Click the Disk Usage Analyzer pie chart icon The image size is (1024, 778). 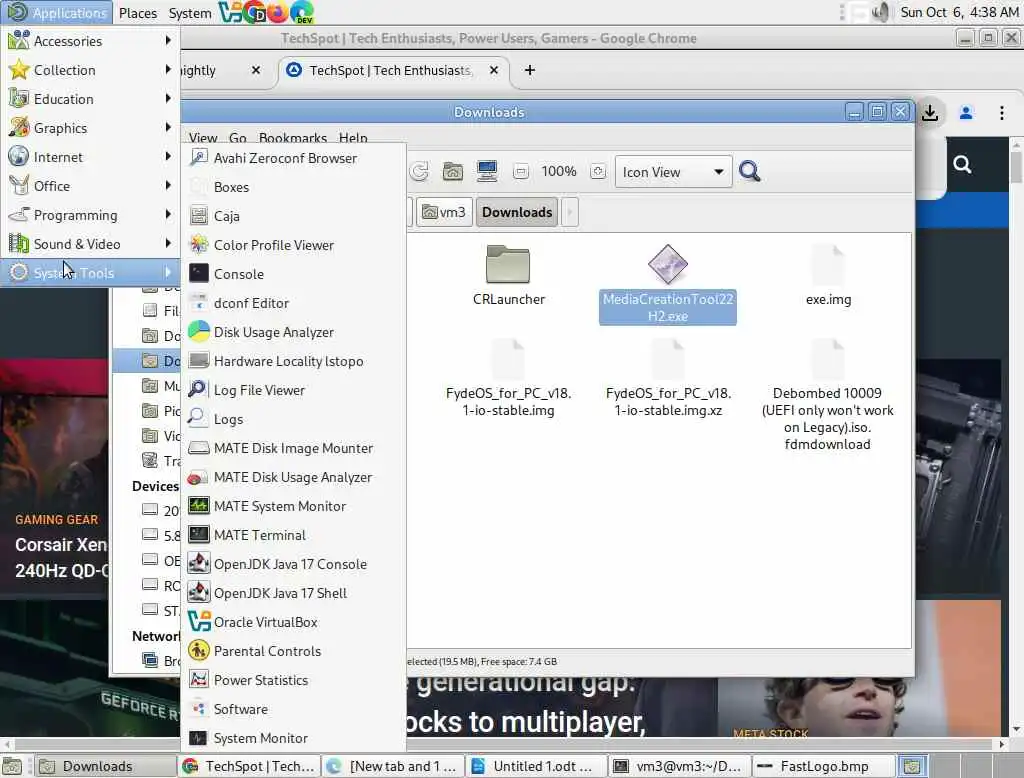coord(199,332)
